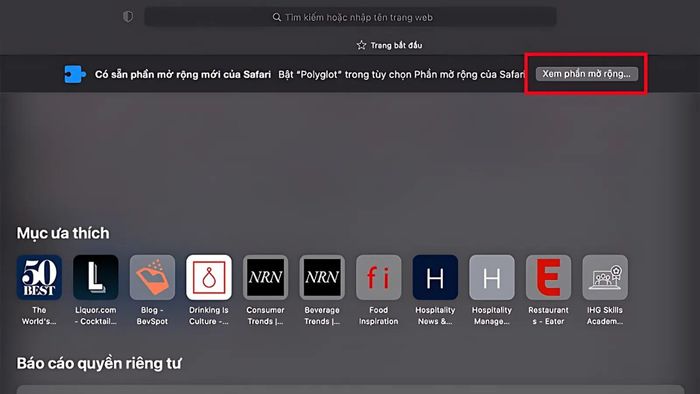
Task: Click the search magnifier icon in address bar
Action: (277, 17)
